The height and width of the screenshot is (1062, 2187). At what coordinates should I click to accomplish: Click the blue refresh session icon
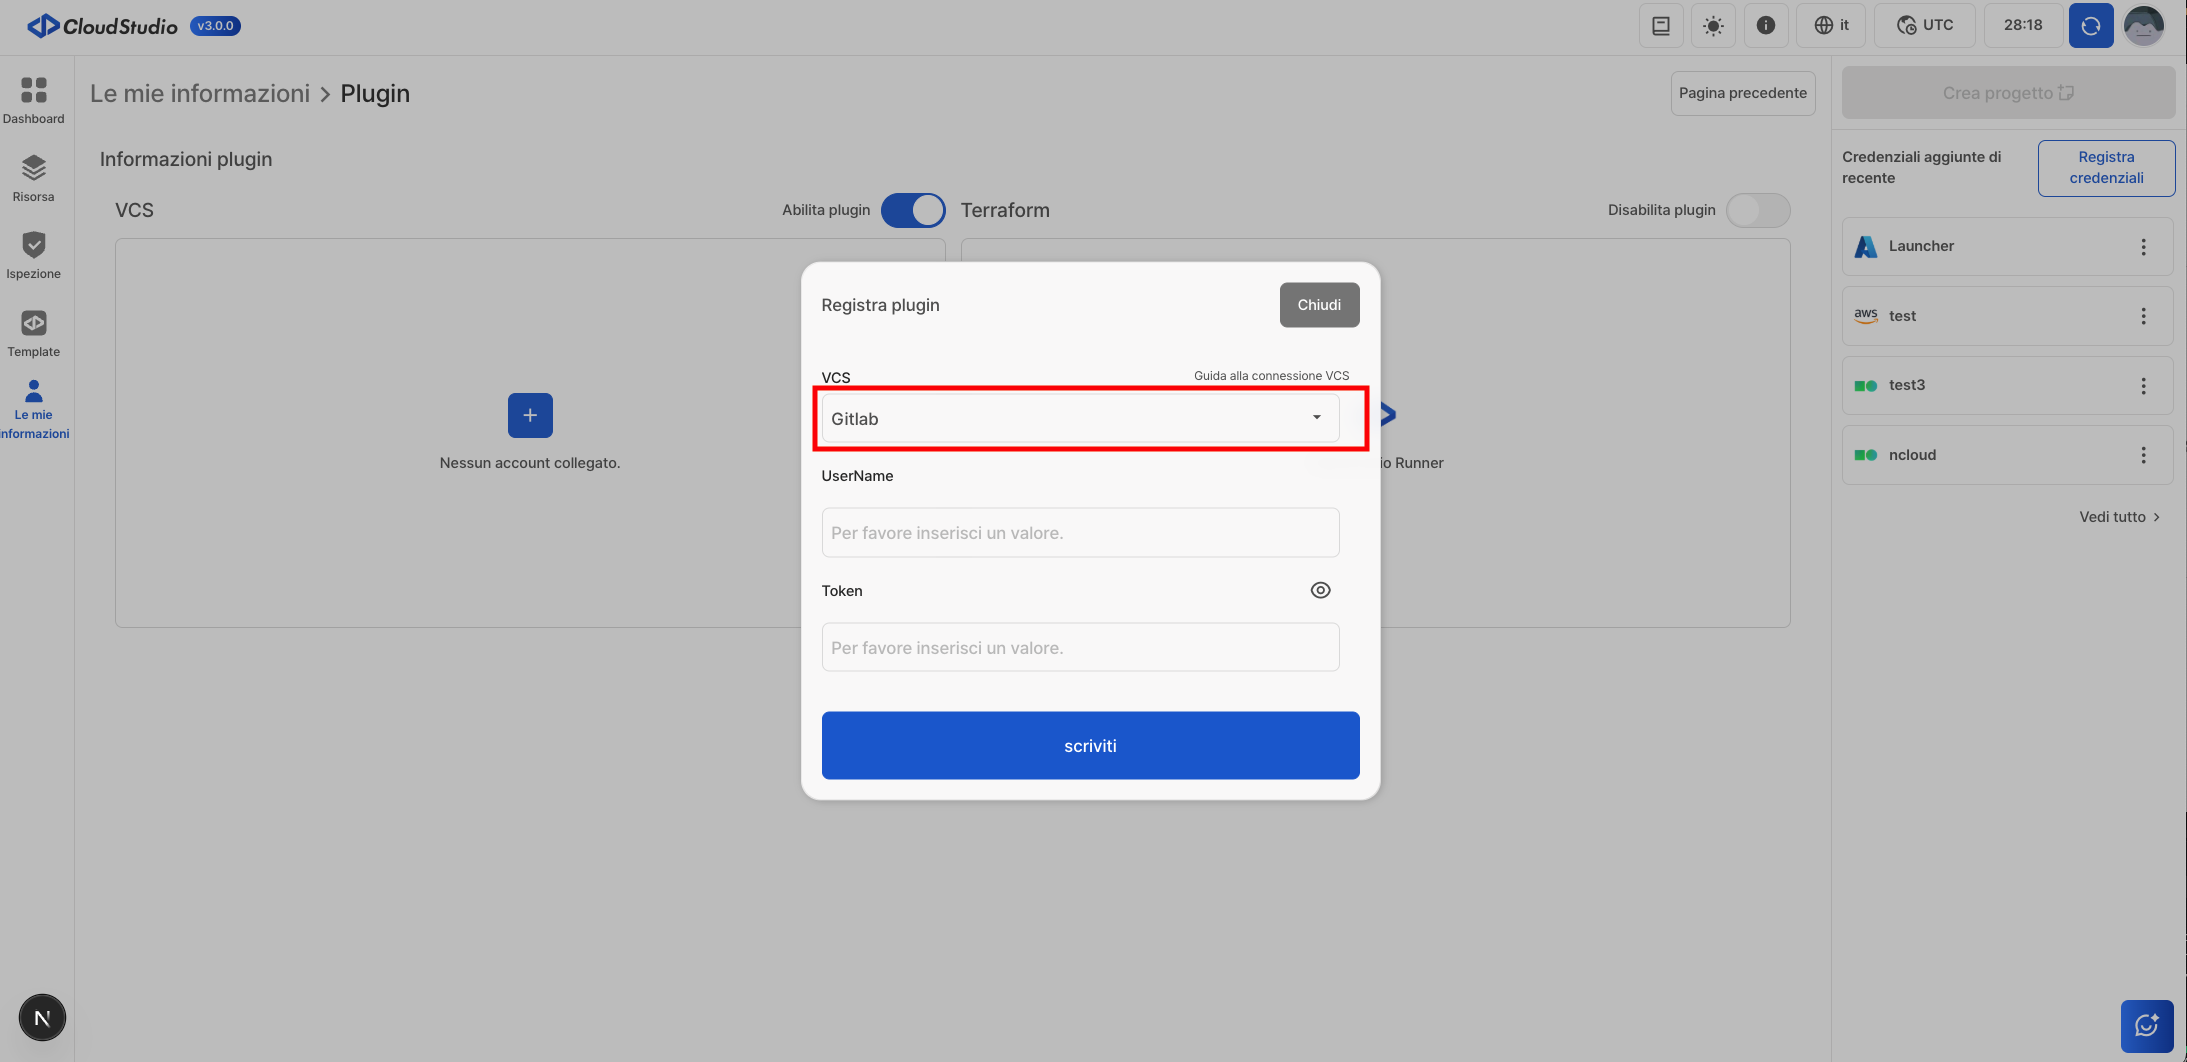(x=2090, y=26)
